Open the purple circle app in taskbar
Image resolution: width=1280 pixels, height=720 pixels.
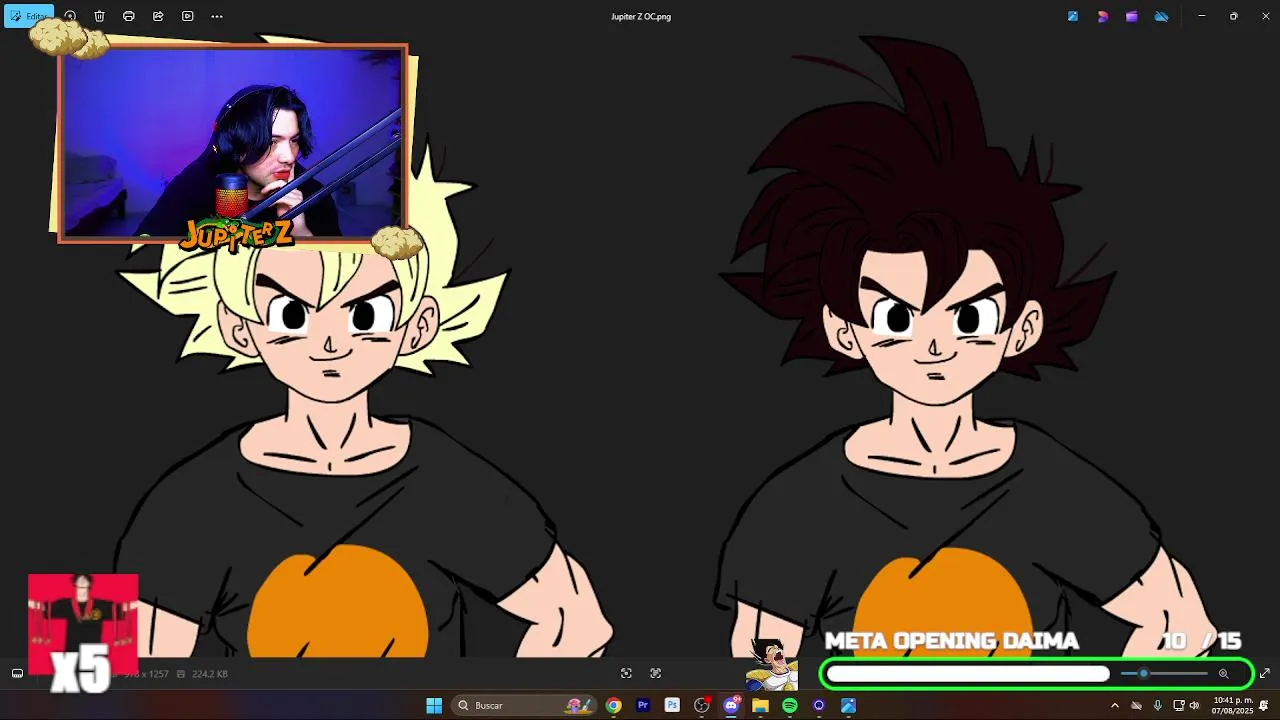click(x=819, y=706)
